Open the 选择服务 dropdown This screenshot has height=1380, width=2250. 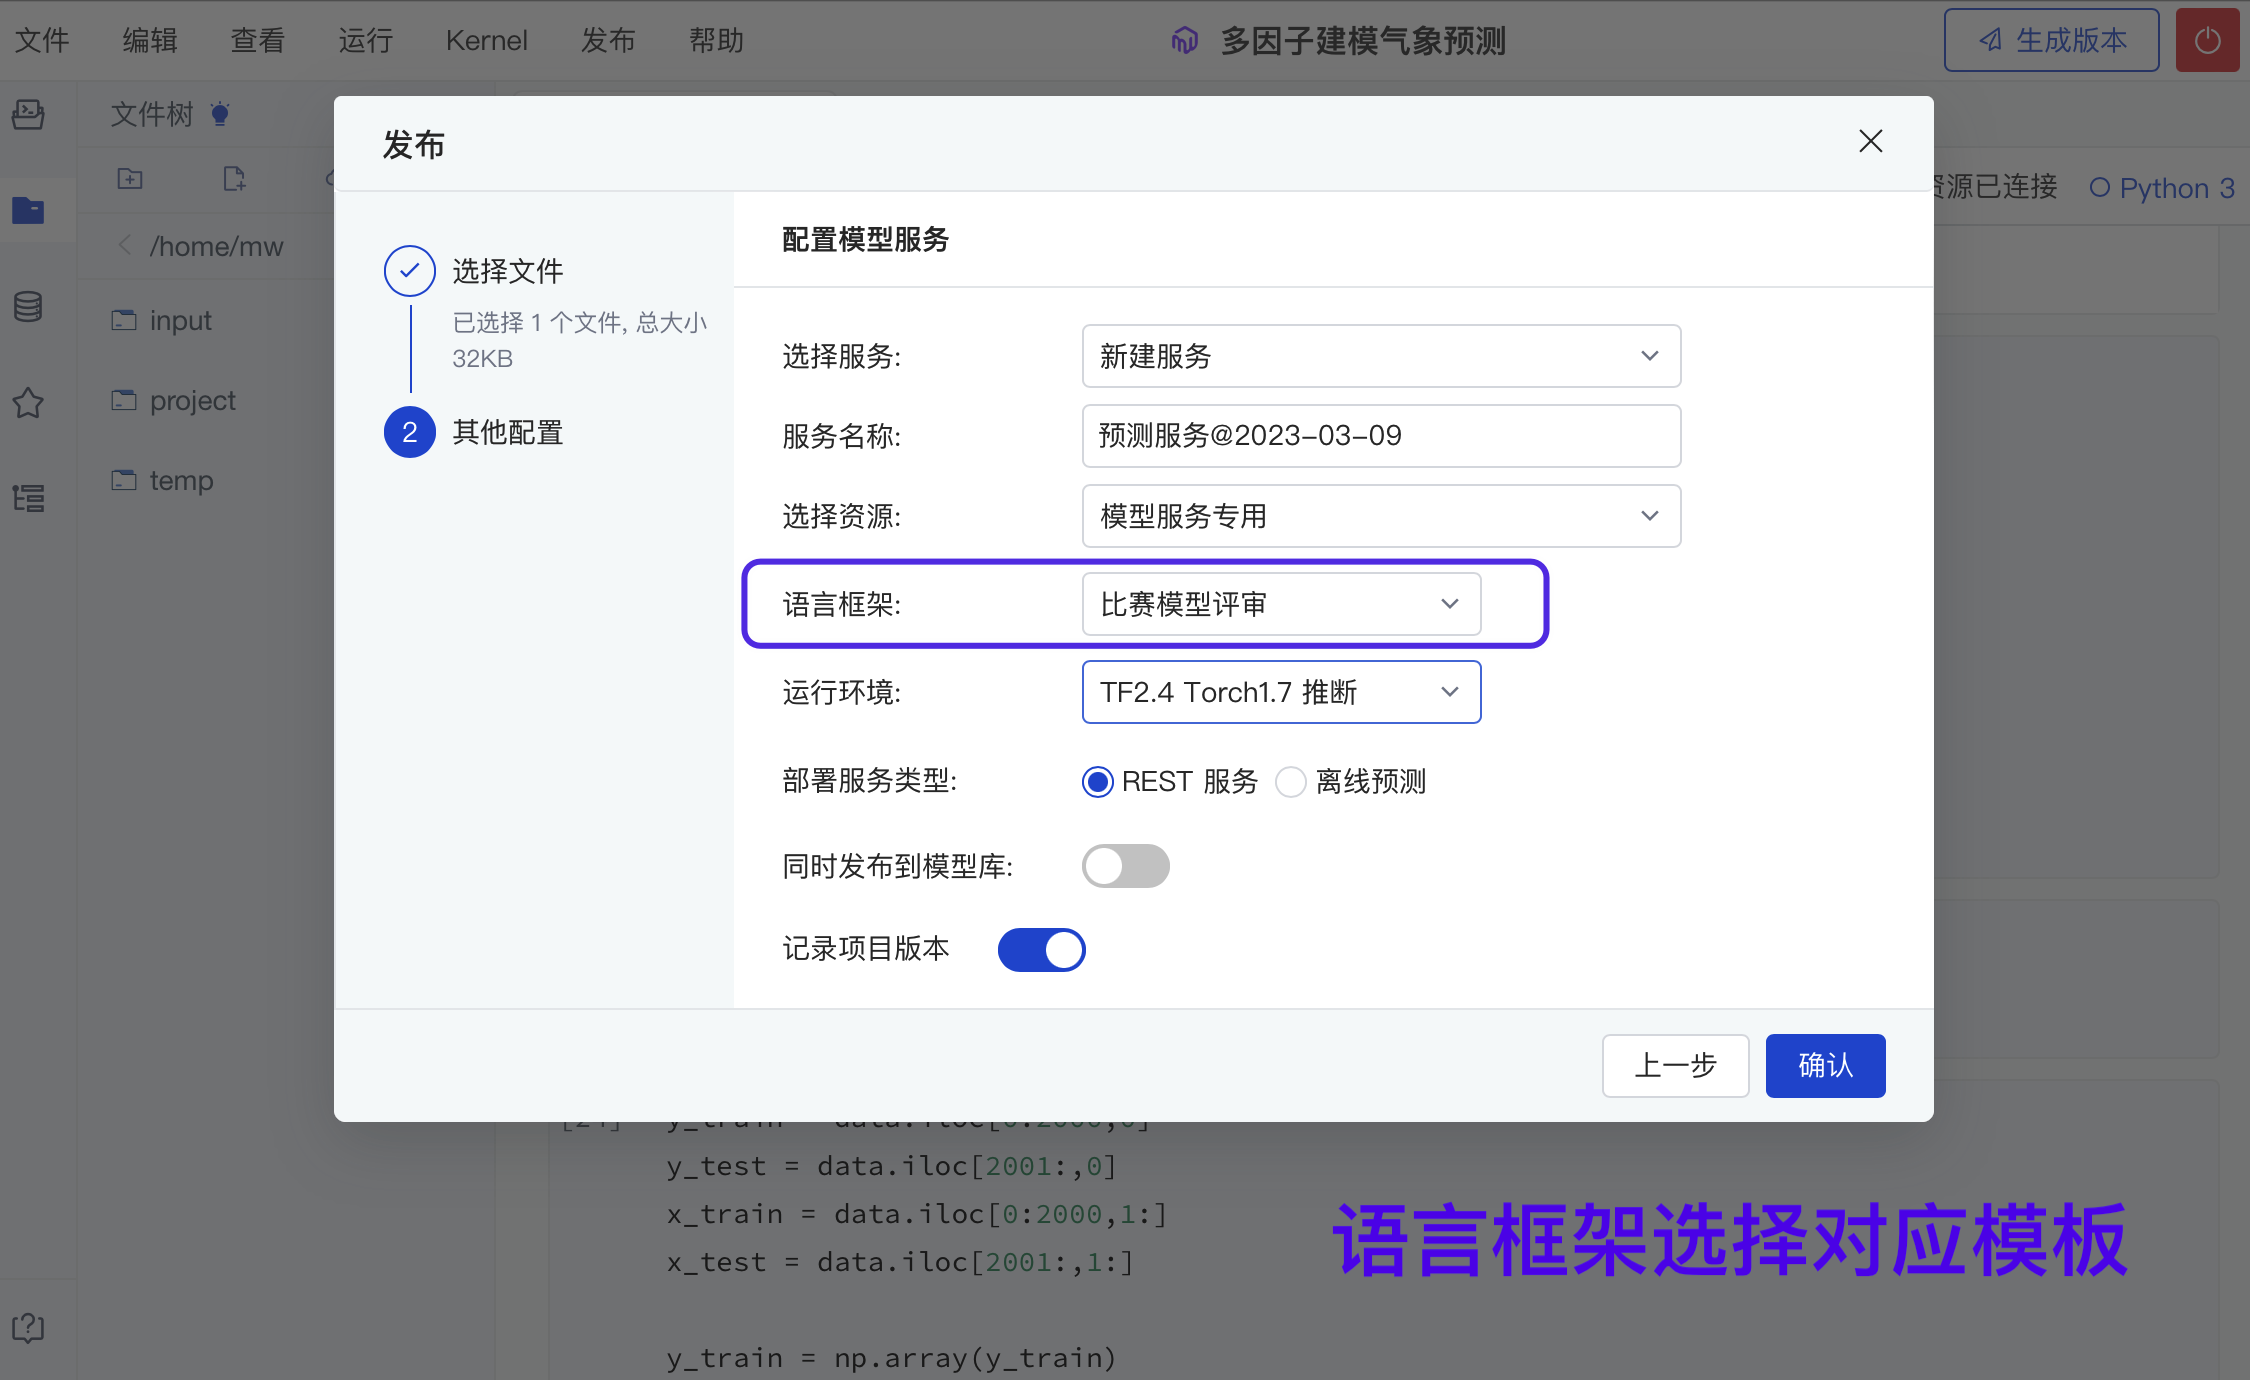1380,356
